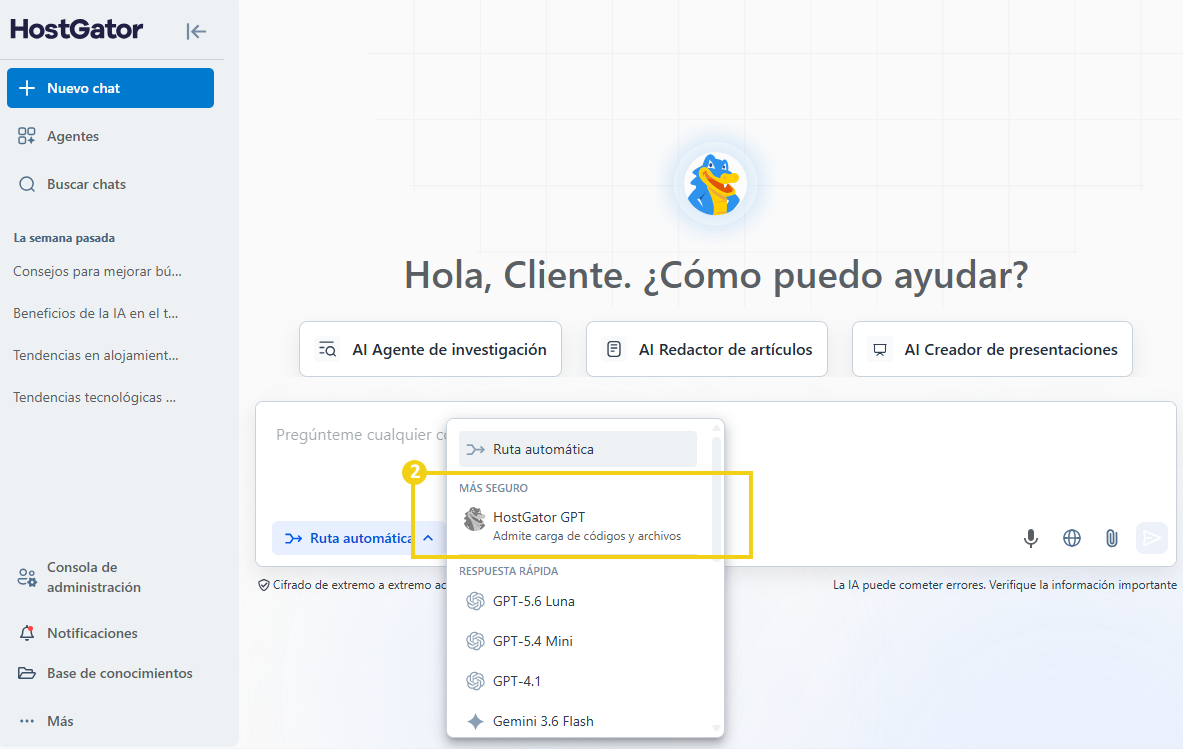Click the 'RESPUESTA RÁPIDA' section label
The width and height of the screenshot is (1183, 749).
click(509, 571)
